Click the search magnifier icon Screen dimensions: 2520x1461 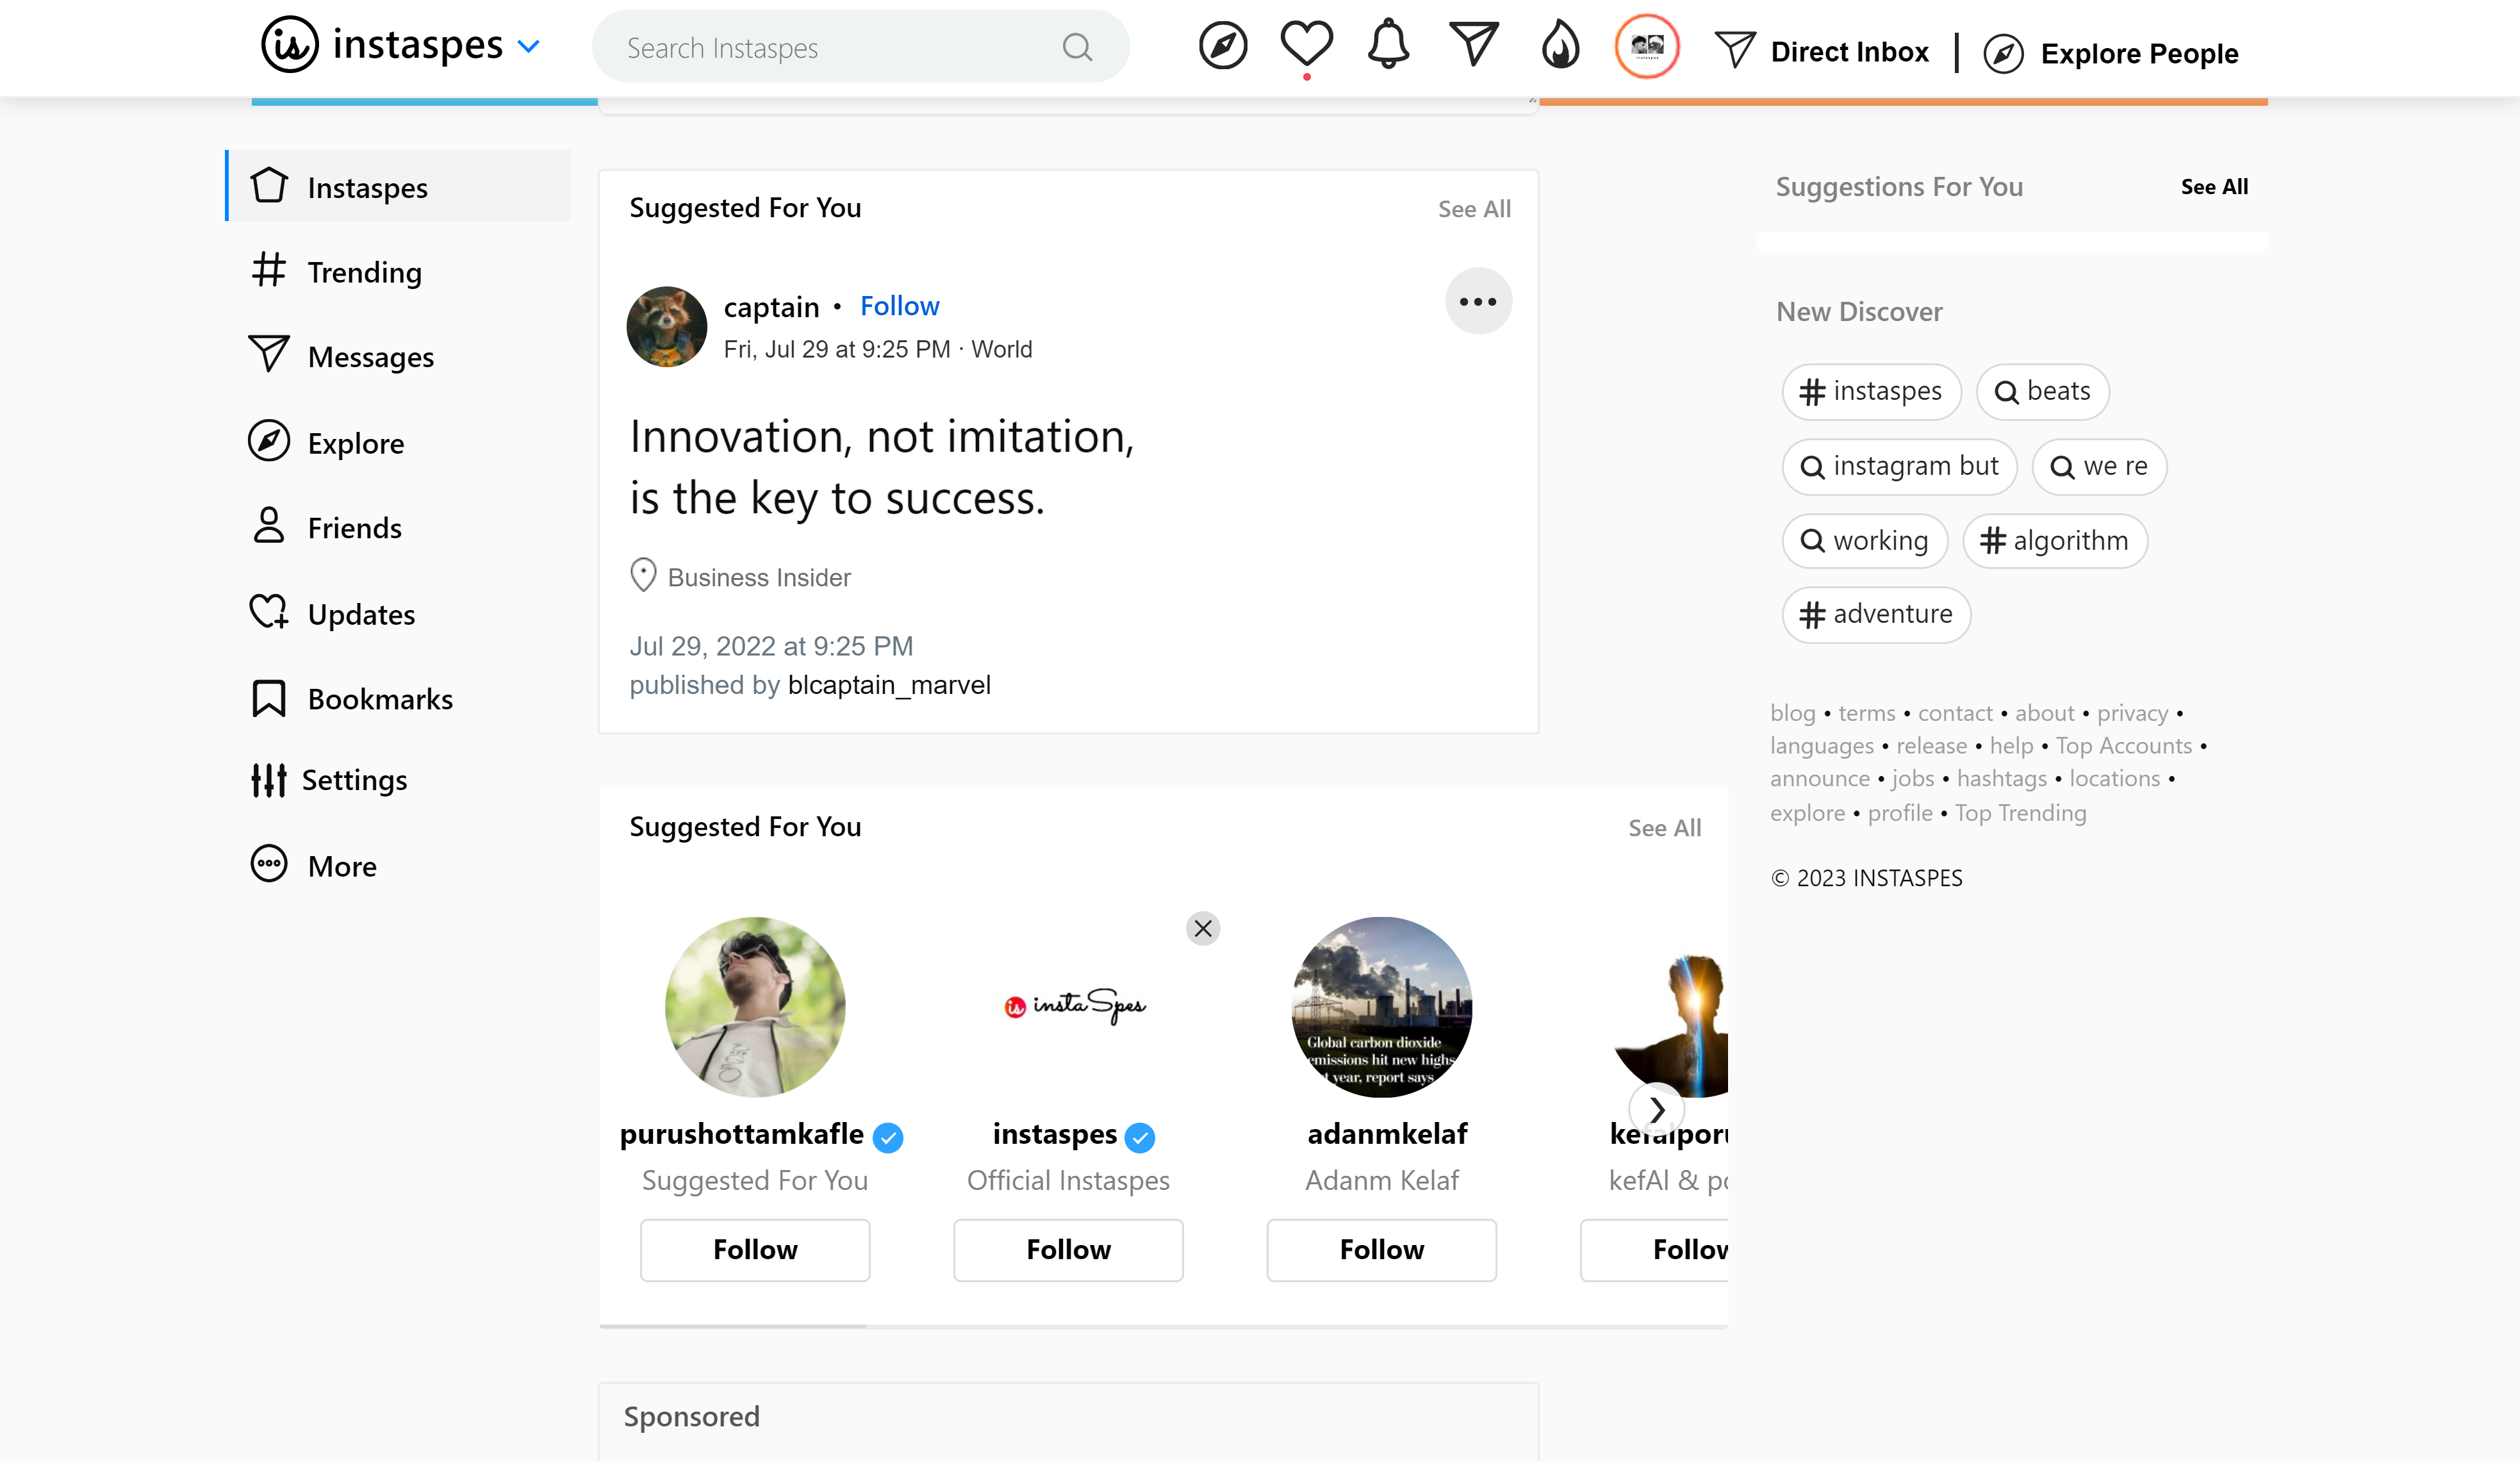[x=1077, y=47]
